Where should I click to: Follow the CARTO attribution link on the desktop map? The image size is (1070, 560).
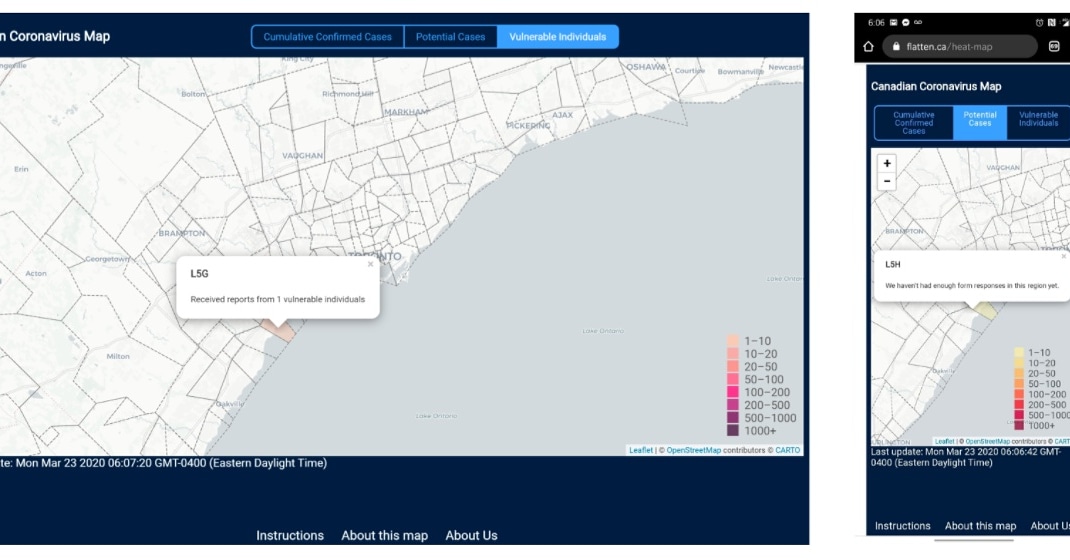click(787, 450)
